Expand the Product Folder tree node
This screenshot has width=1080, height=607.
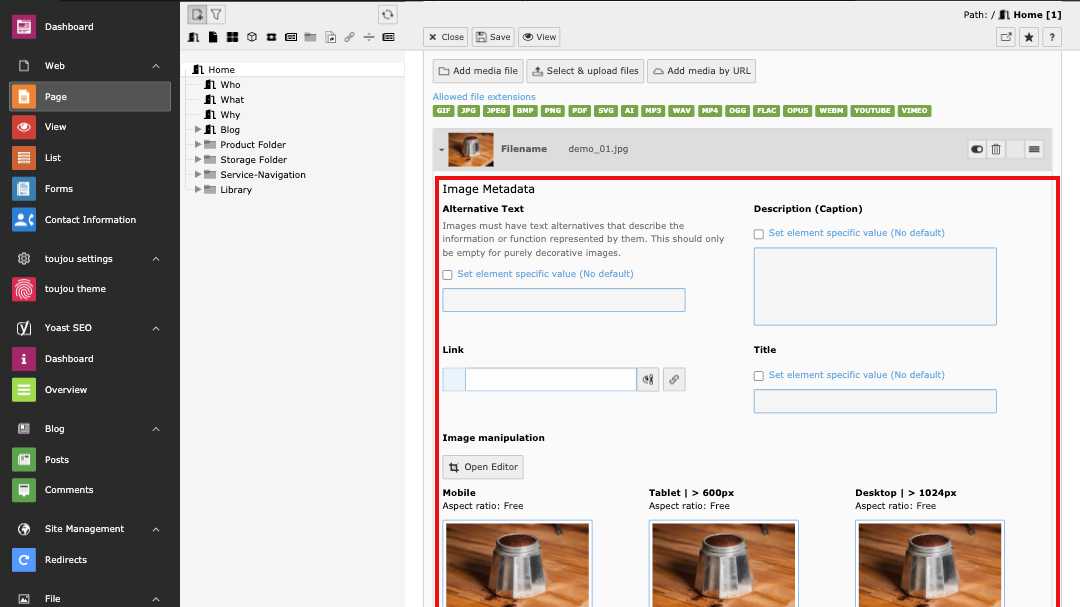pyautogui.click(x=198, y=145)
